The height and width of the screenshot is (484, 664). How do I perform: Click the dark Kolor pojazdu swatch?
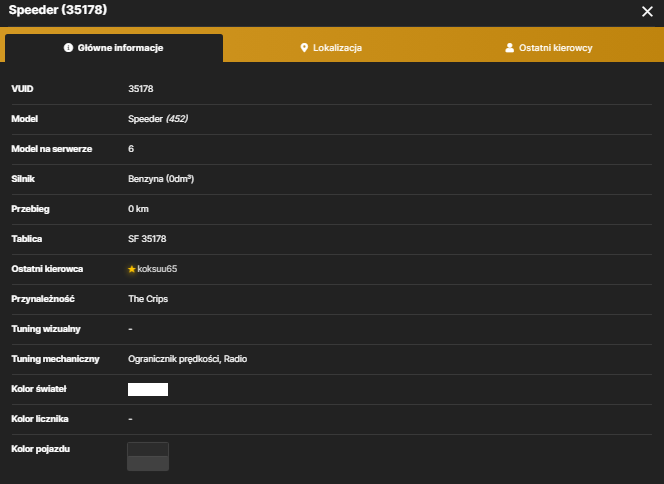(148, 456)
